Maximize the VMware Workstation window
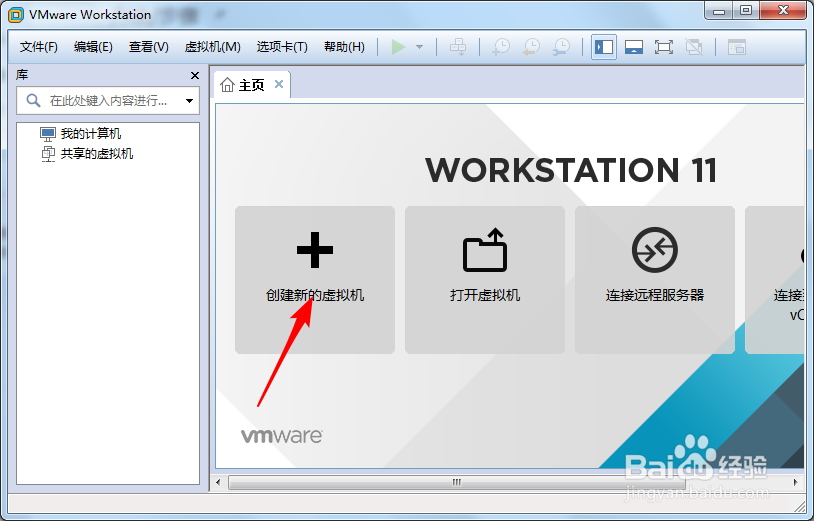 pyautogui.click(x=746, y=11)
